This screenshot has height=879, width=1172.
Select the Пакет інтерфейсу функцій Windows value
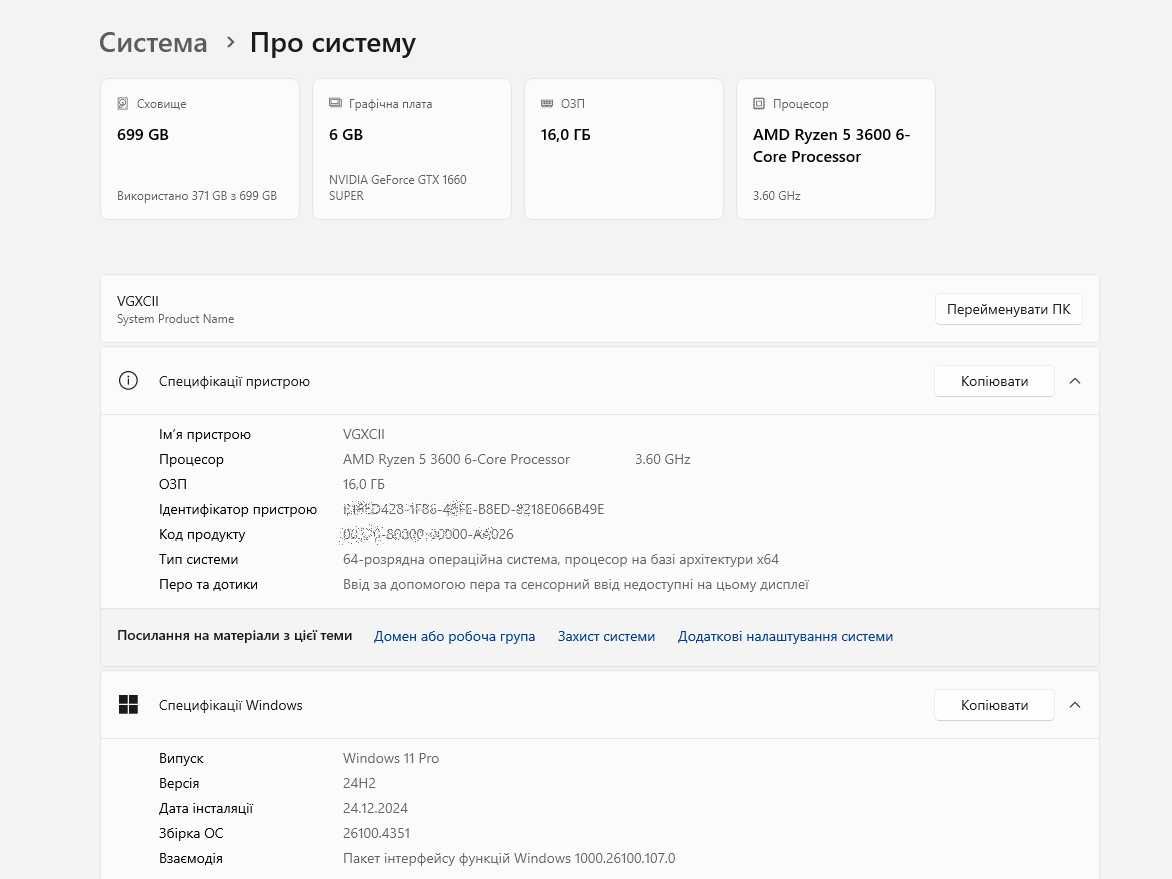[509, 858]
